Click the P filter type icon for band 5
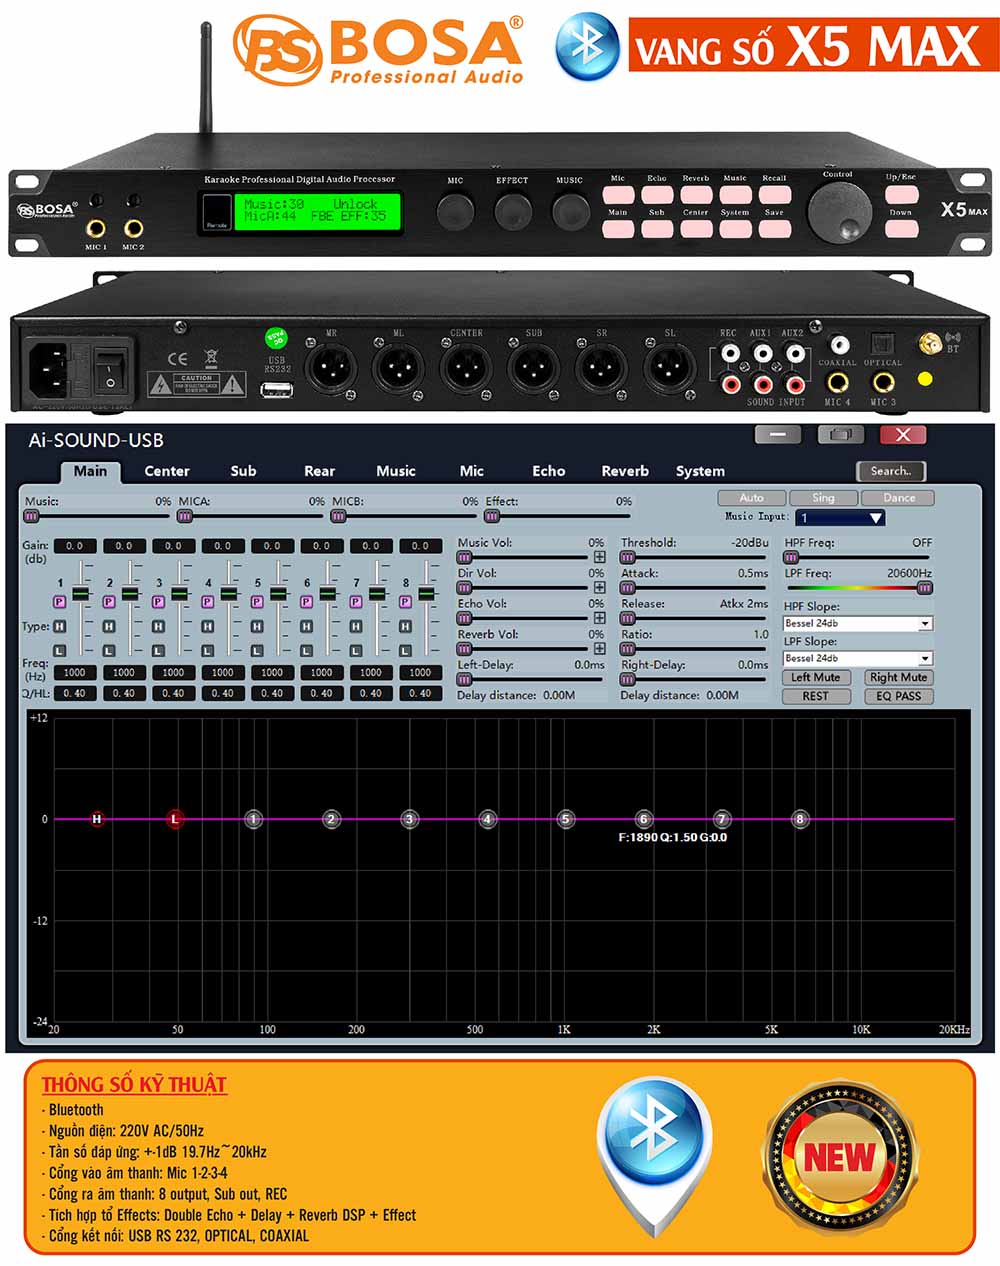1000x1266 pixels. 257,602
